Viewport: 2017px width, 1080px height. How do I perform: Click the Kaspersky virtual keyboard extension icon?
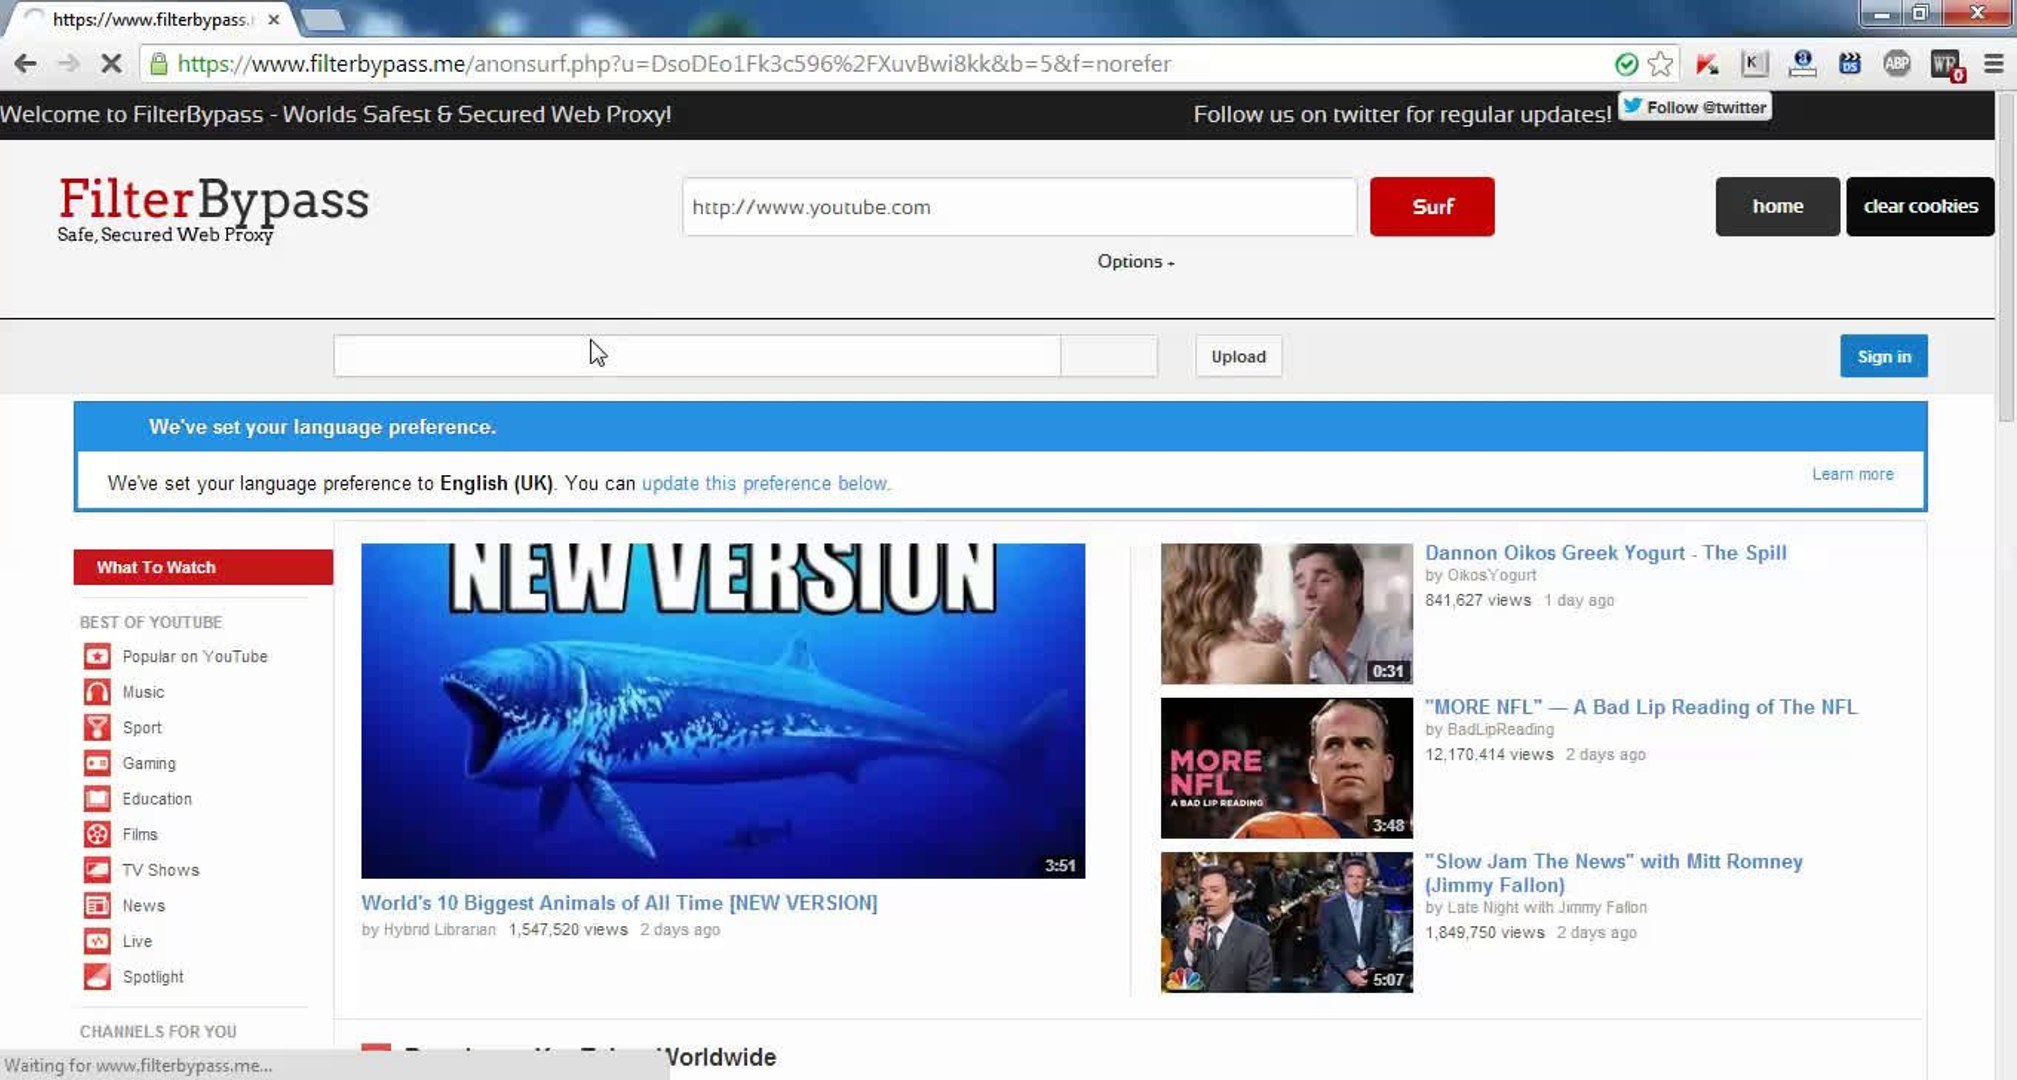pos(1754,64)
